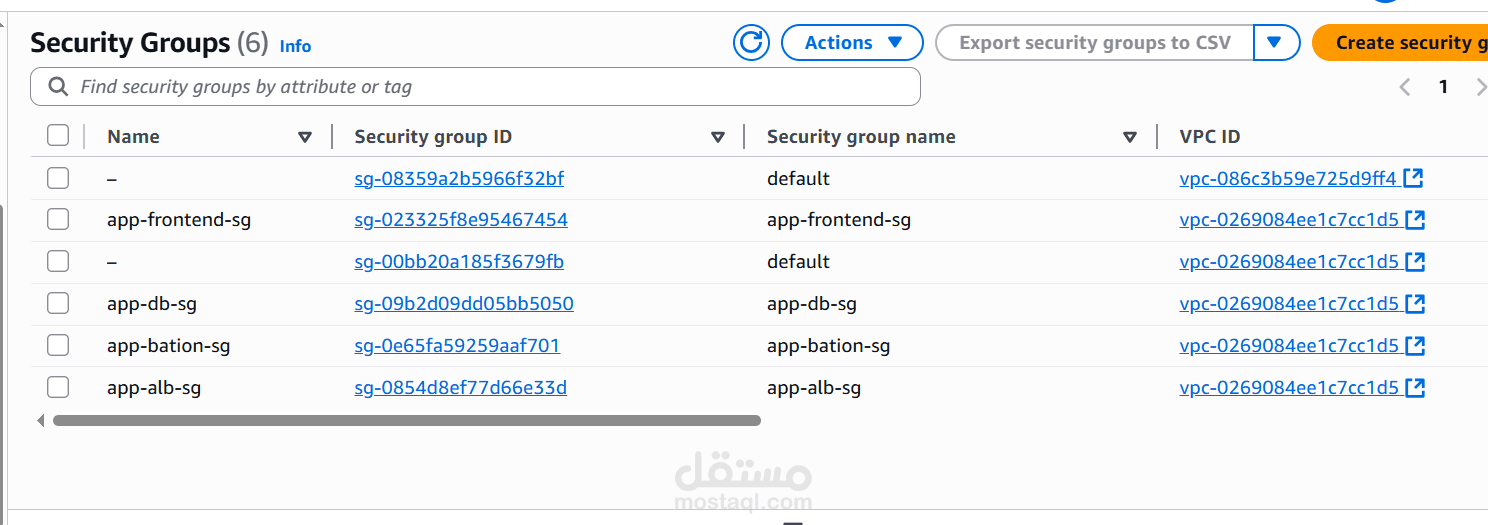Viewport: 1488px width, 525px height.
Task: Open external link icon for vpc-086c3b59e725d9ff4
Action: 1413,178
